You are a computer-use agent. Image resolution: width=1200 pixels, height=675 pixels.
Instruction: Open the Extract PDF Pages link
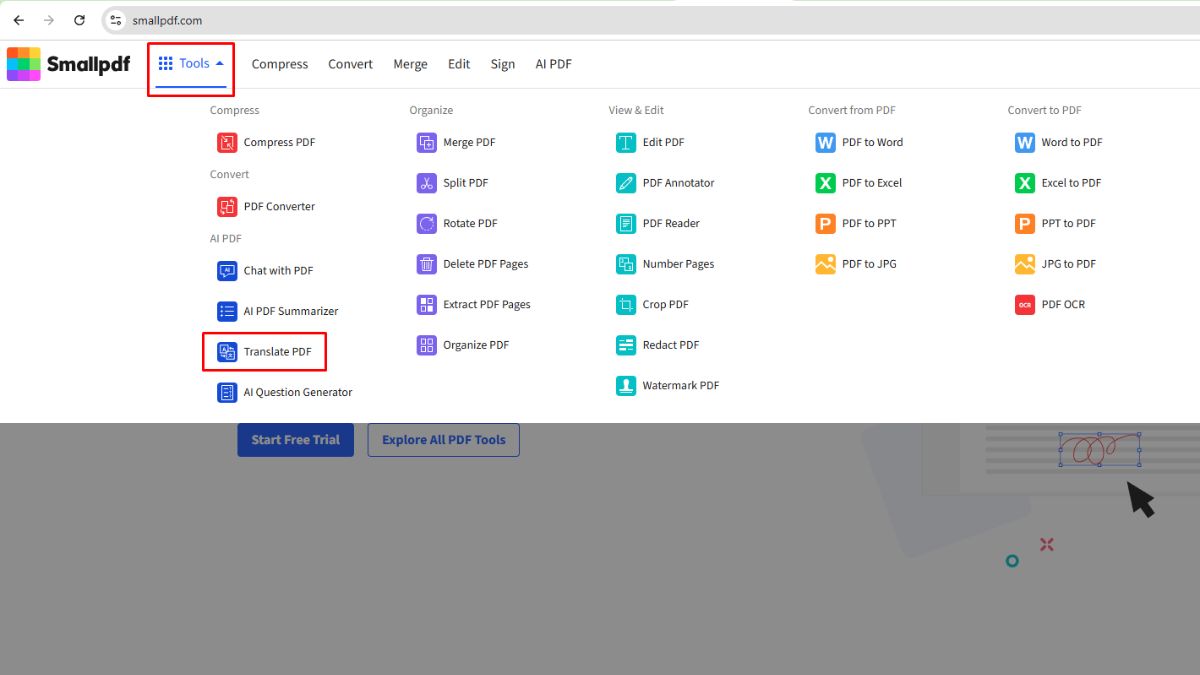(x=487, y=305)
